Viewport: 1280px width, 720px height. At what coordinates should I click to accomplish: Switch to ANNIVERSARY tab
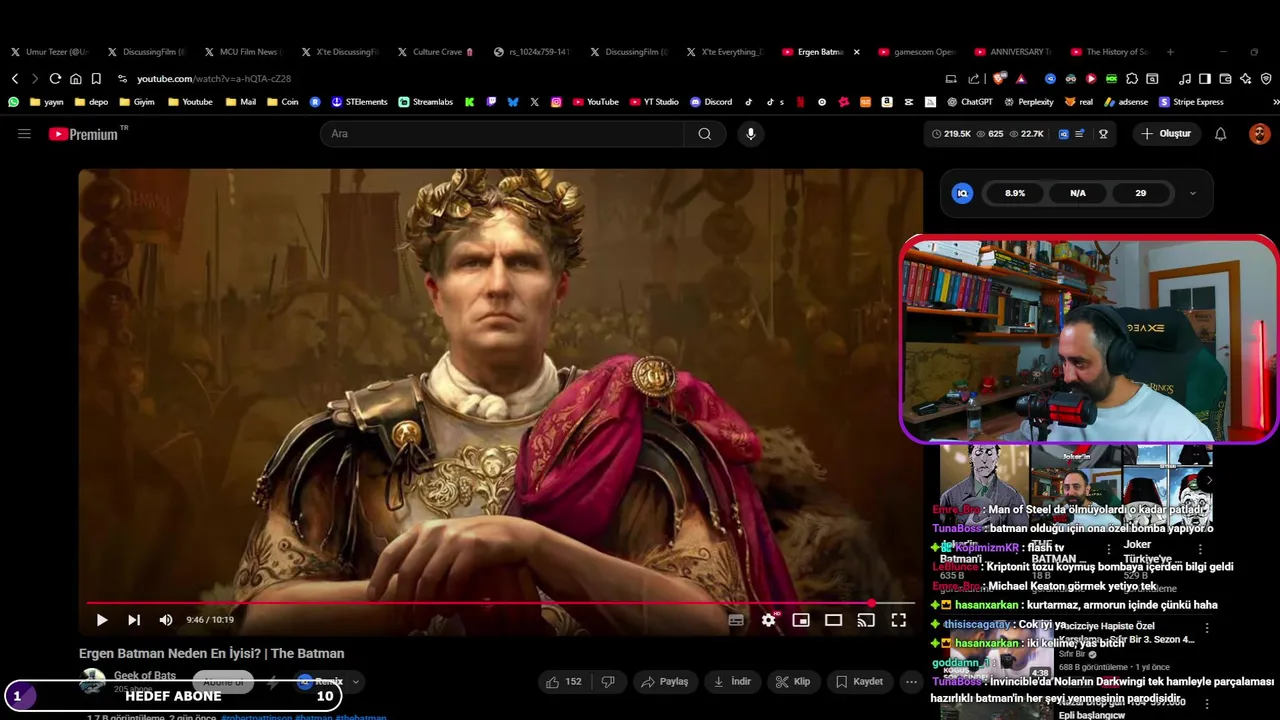point(1012,52)
